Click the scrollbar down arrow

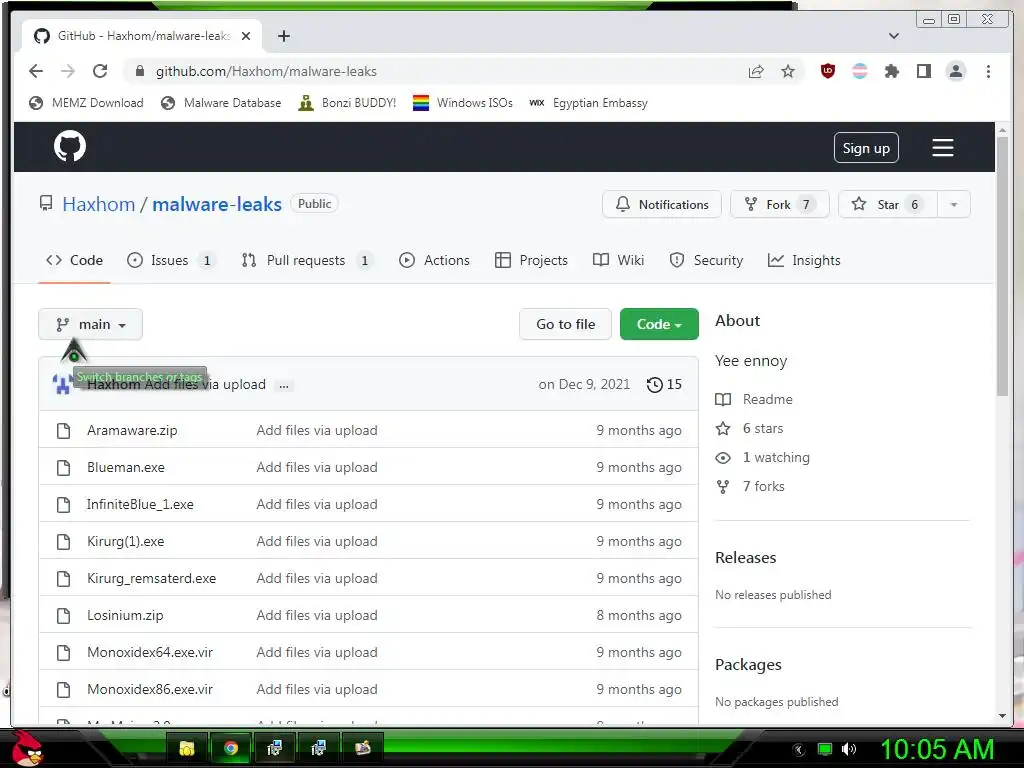coord(1002,716)
